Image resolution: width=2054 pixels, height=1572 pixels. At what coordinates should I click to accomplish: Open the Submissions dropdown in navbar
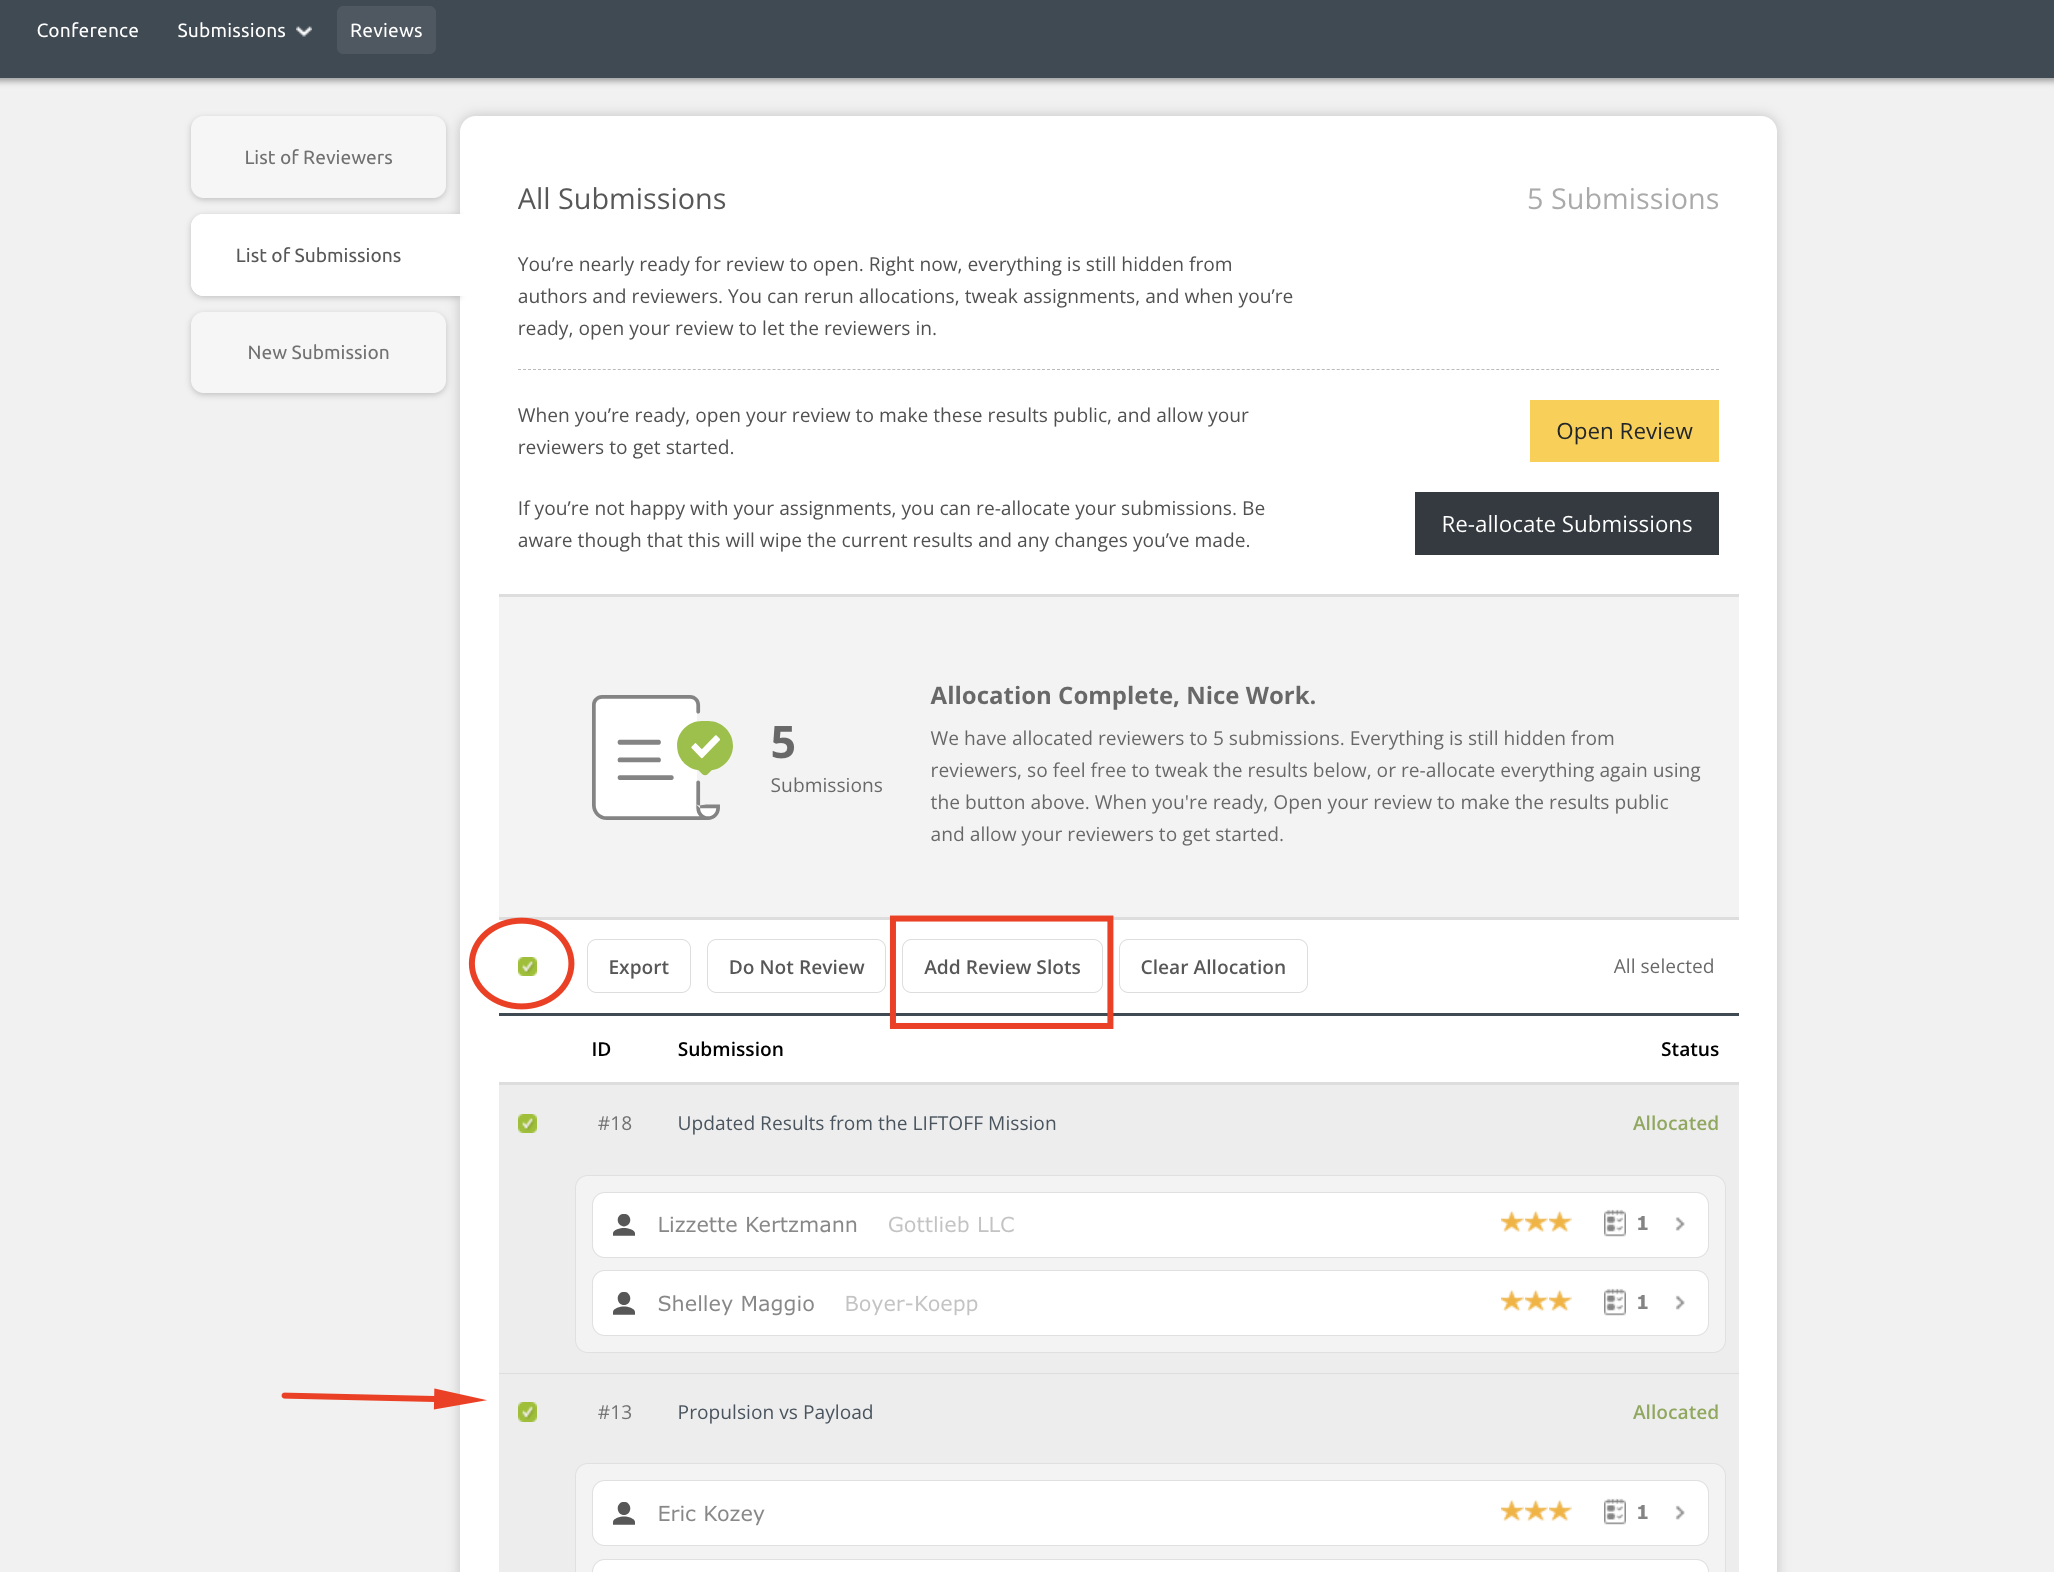point(244,30)
